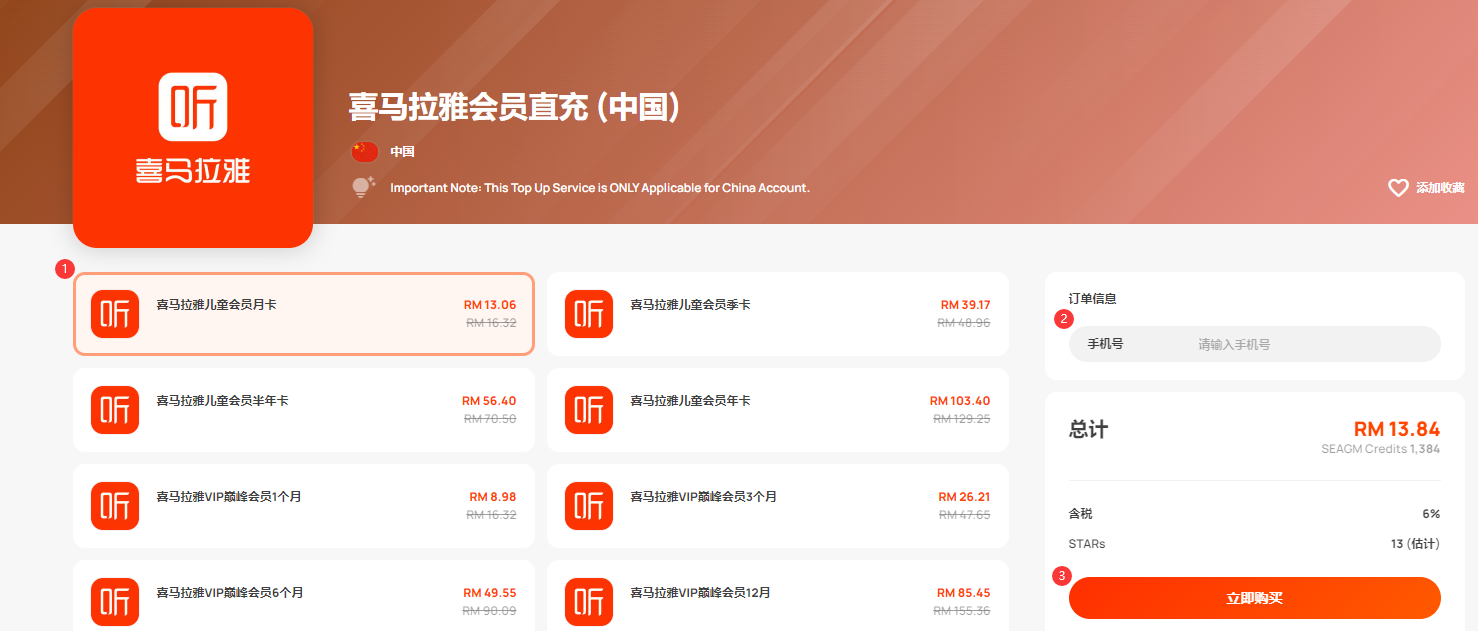Click struck-through price RM 129.25
1478x631 pixels.
[x=962, y=419]
